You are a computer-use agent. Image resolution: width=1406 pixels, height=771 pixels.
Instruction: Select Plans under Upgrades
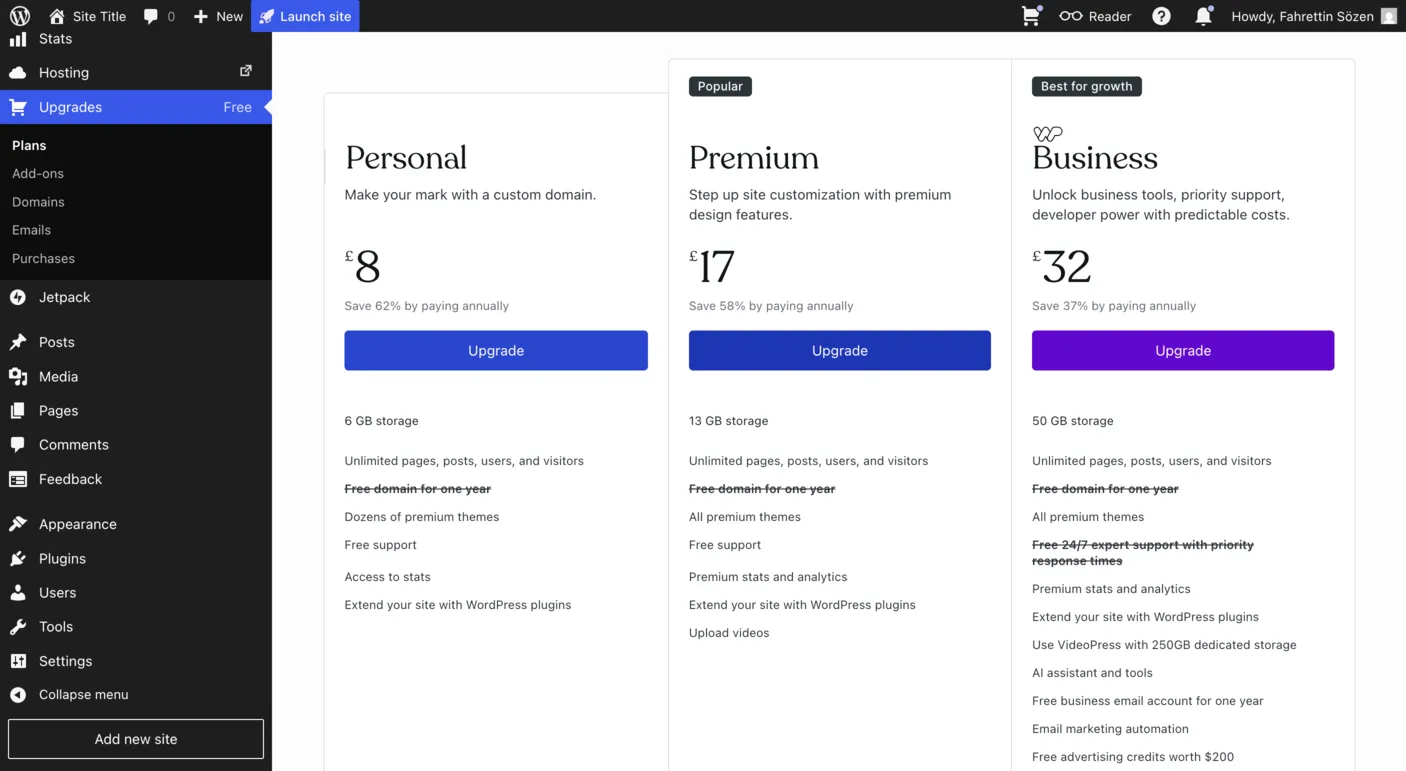pos(29,144)
